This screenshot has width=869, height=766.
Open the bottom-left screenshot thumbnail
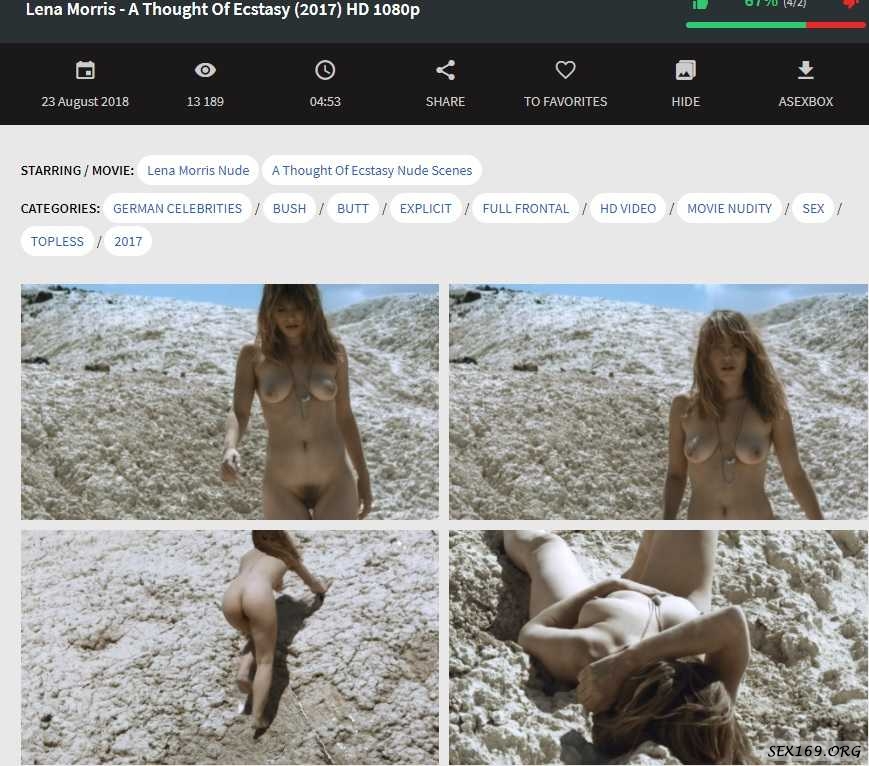click(x=229, y=647)
